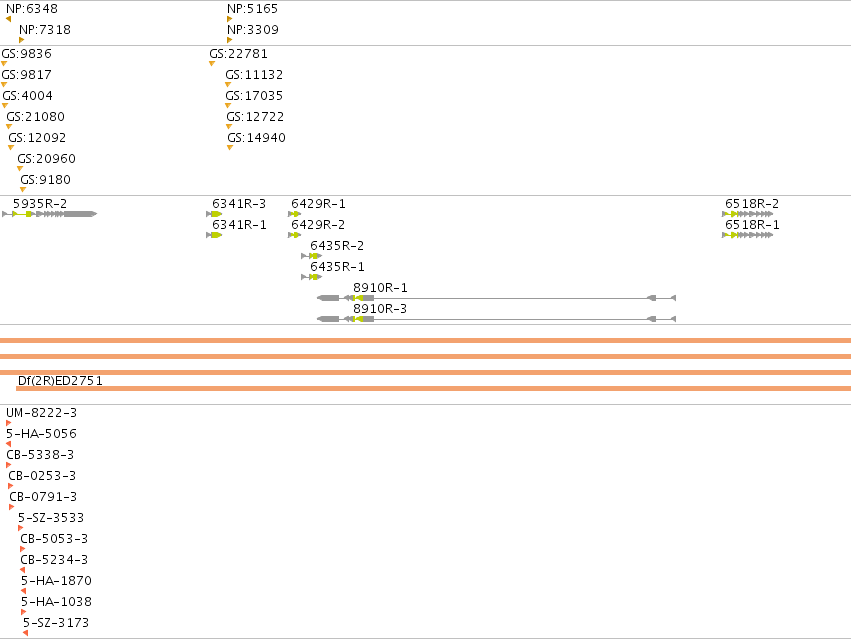
Task: Select the NP:3309 insertion label
Action: tap(253, 30)
